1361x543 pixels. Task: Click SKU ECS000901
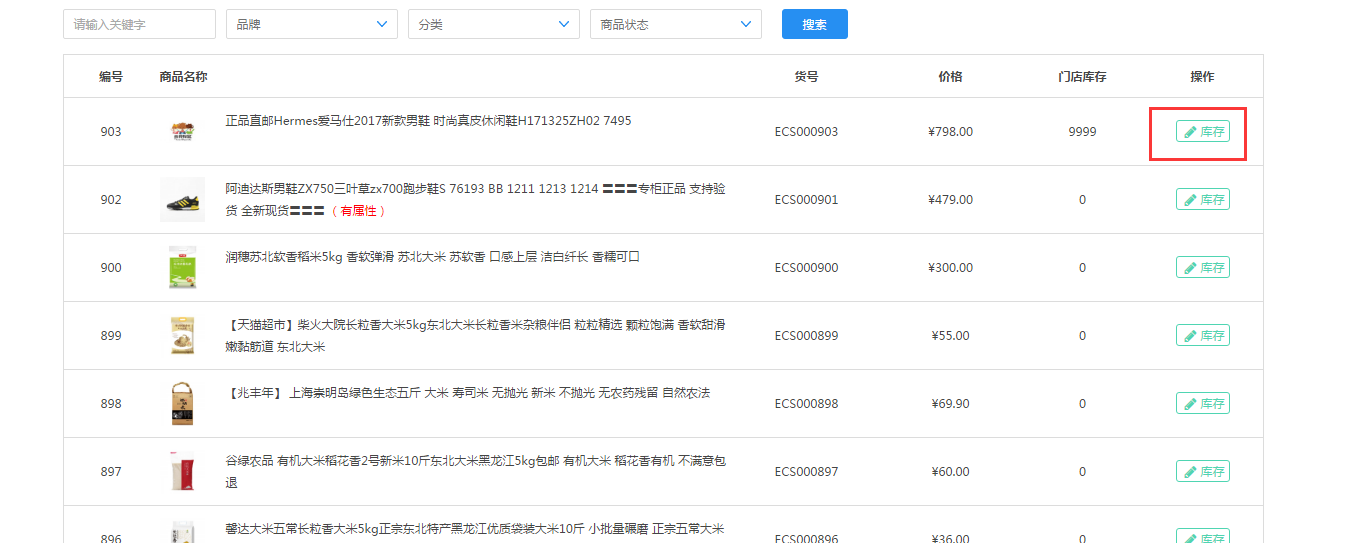coord(806,200)
